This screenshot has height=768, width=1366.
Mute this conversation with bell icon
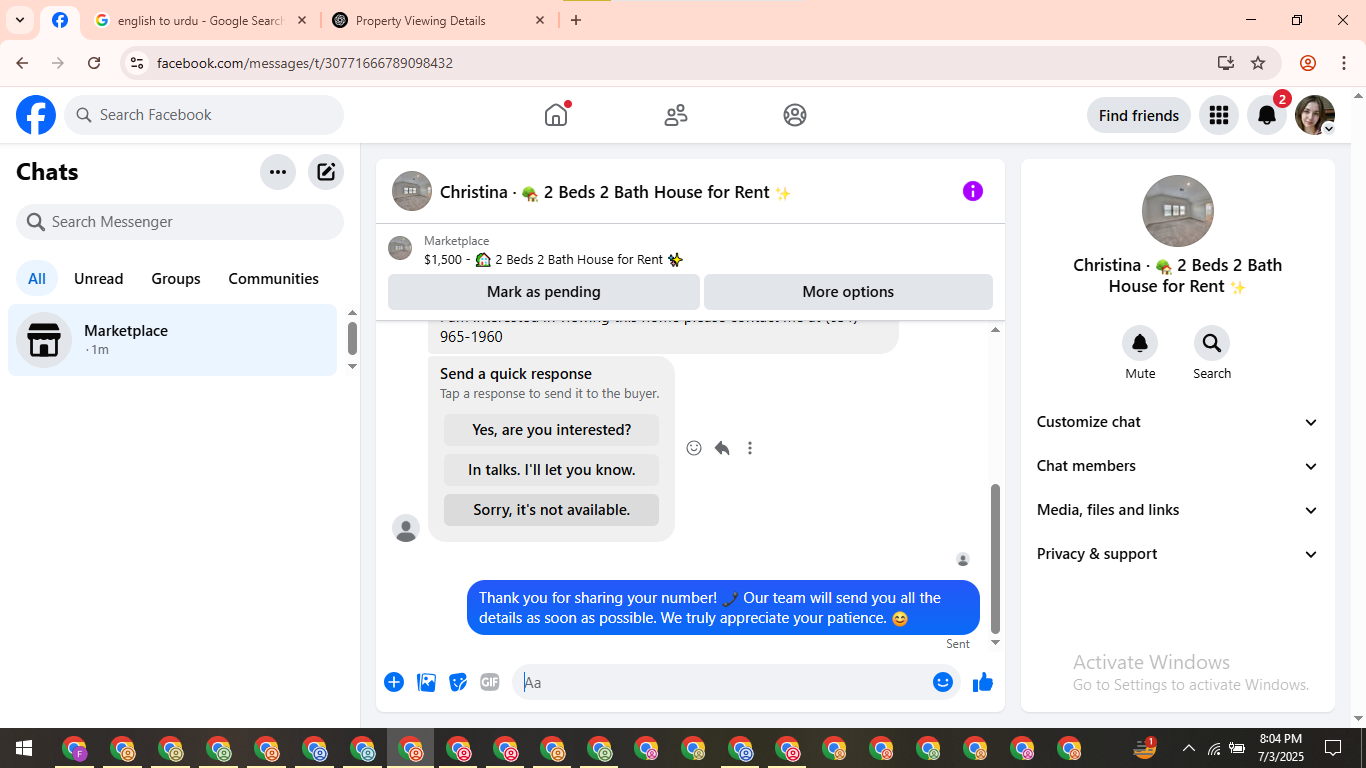(x=1140, y=344)
